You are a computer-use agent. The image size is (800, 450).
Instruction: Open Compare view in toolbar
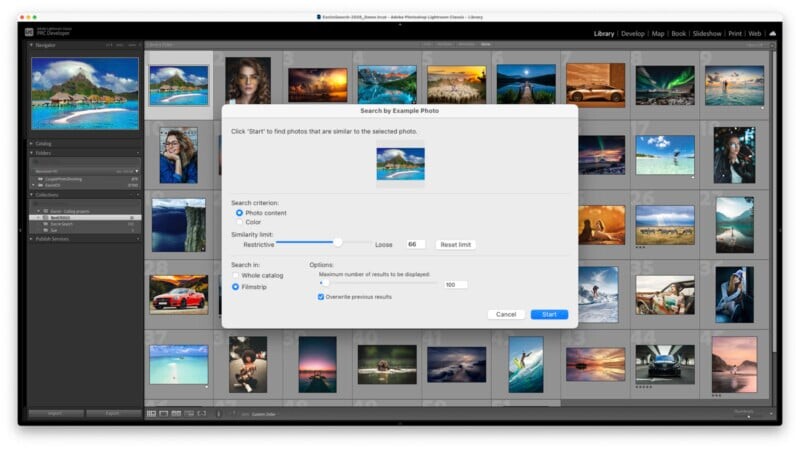point(176,413)
